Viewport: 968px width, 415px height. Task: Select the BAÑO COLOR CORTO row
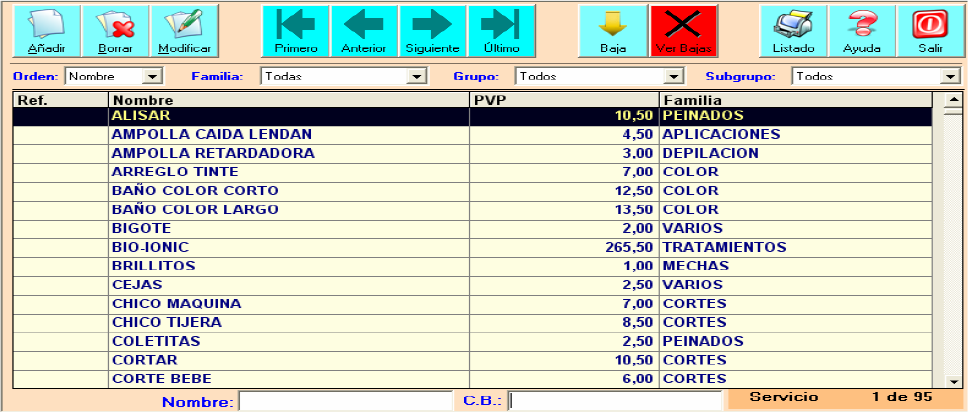(472, 191)
